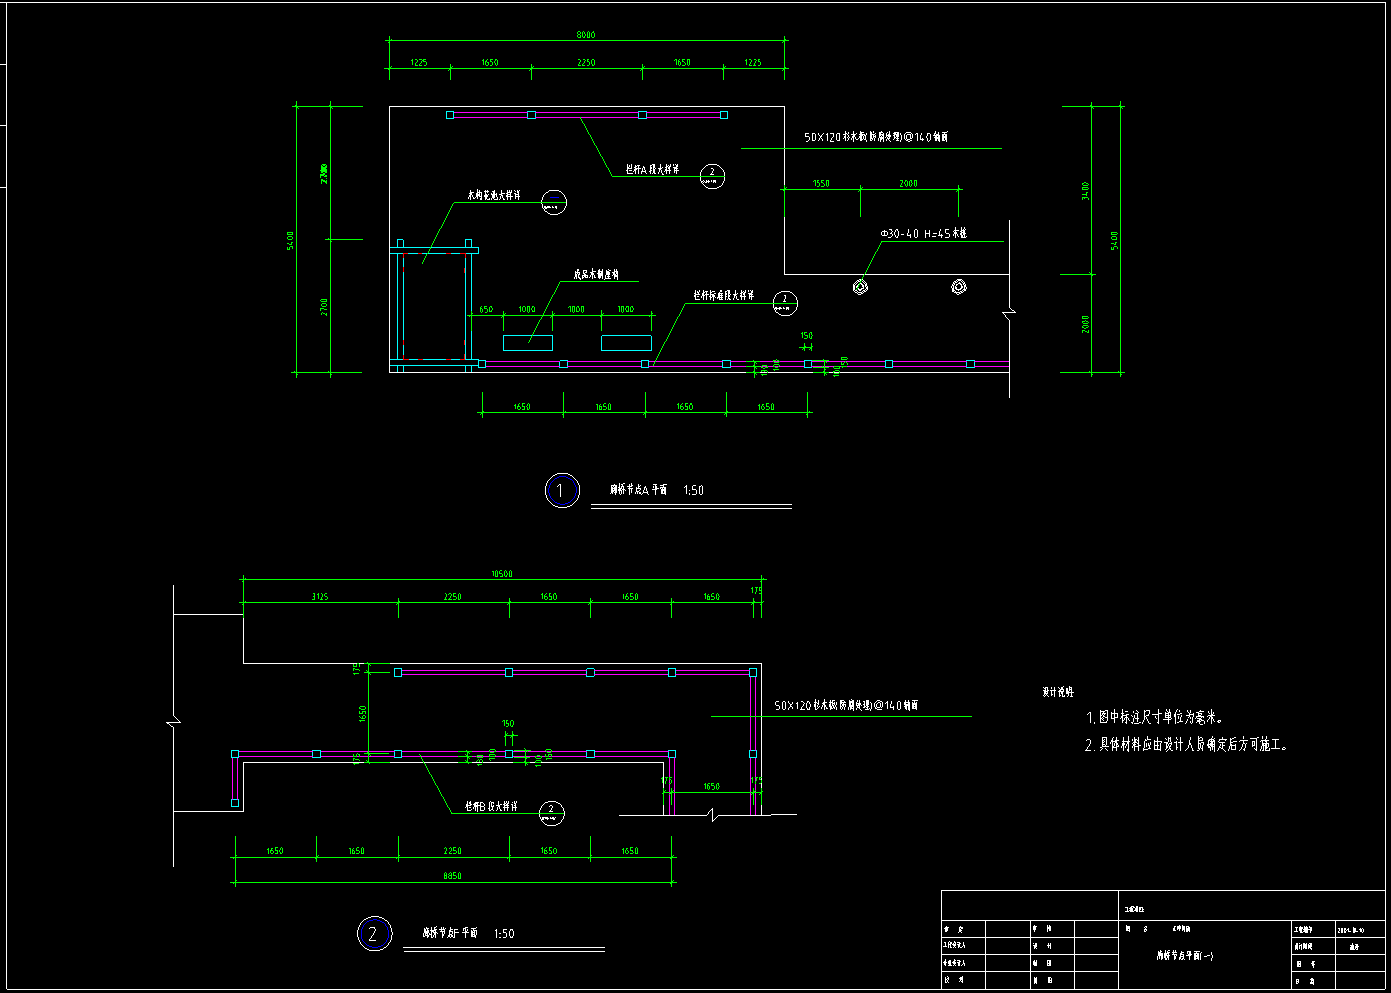Select the right wooden post circular symbol
This screenshot has width=1391, height=993.
(958, 288)
